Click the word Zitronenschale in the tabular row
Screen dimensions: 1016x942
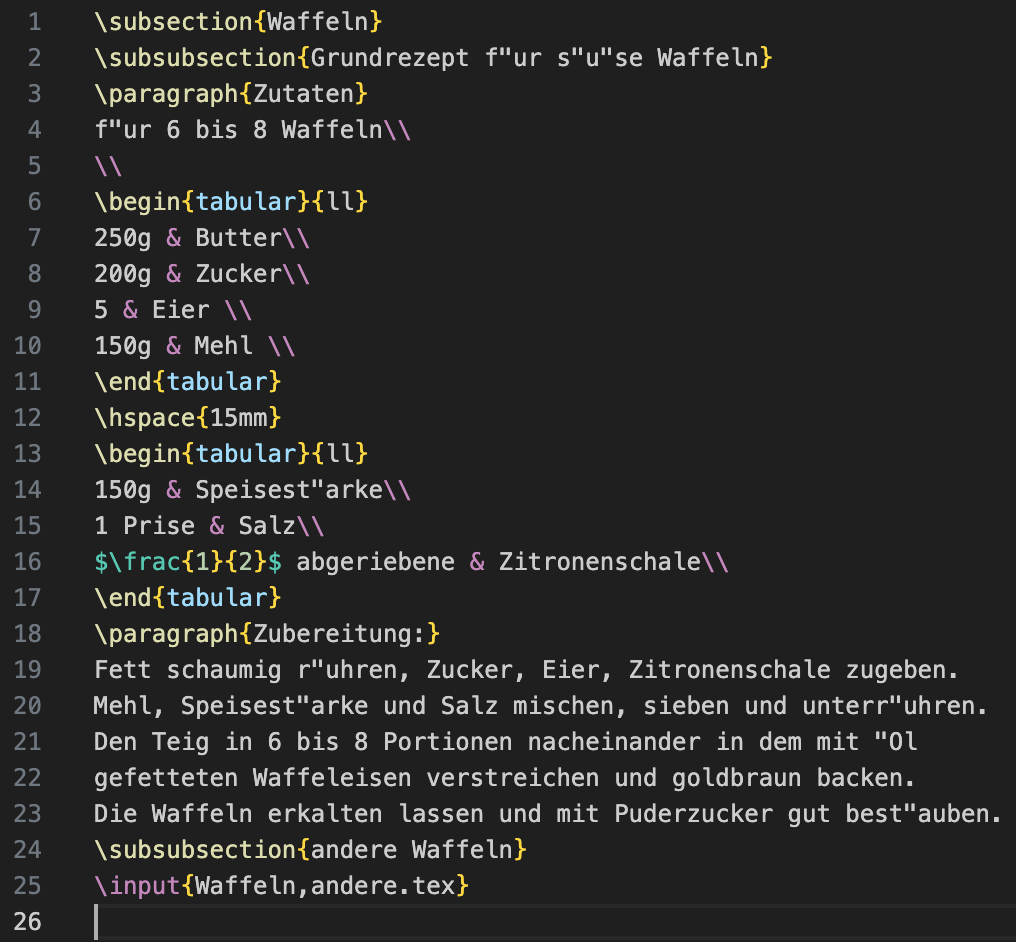[x=599, y=561]
